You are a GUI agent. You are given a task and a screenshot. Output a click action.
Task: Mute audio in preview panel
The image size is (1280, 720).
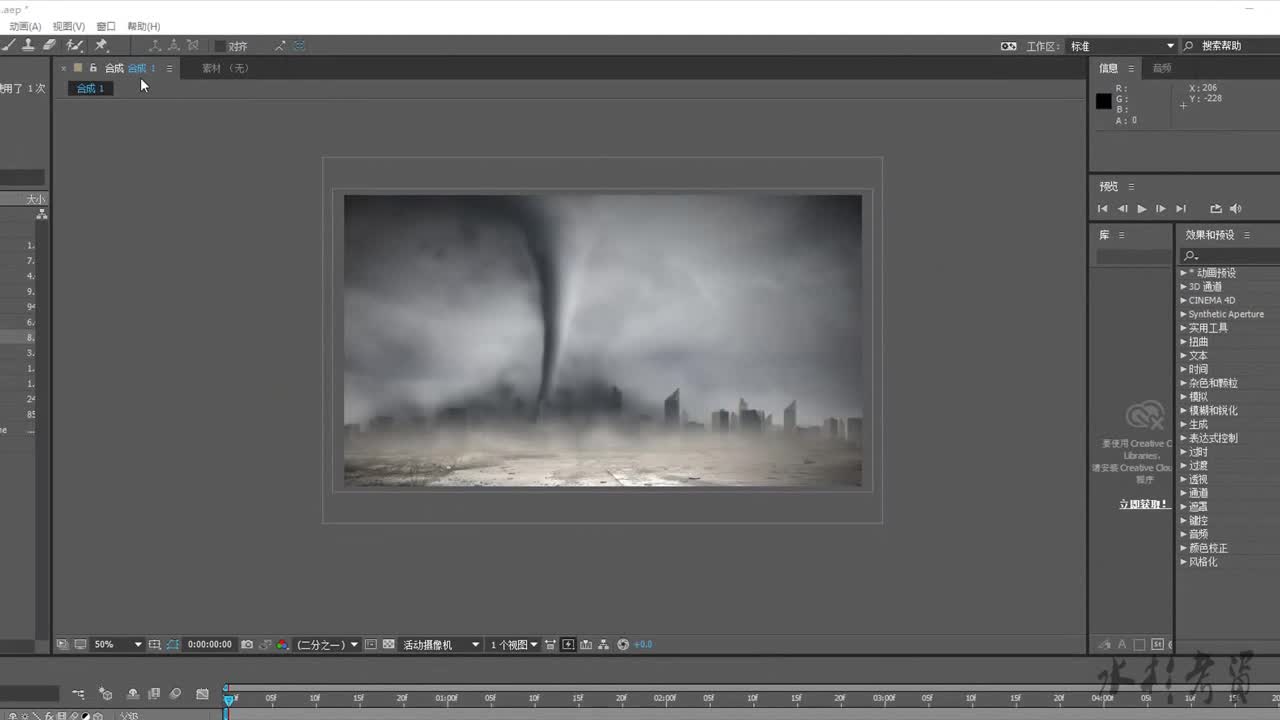(1235, 209)
